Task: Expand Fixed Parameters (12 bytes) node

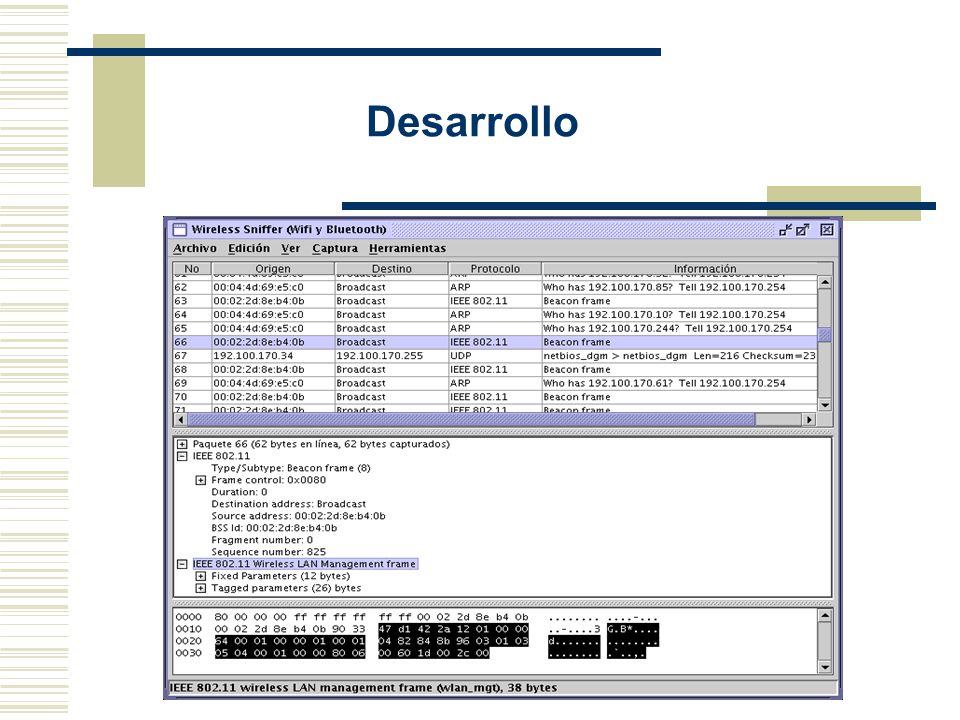Action: [200, 576]
